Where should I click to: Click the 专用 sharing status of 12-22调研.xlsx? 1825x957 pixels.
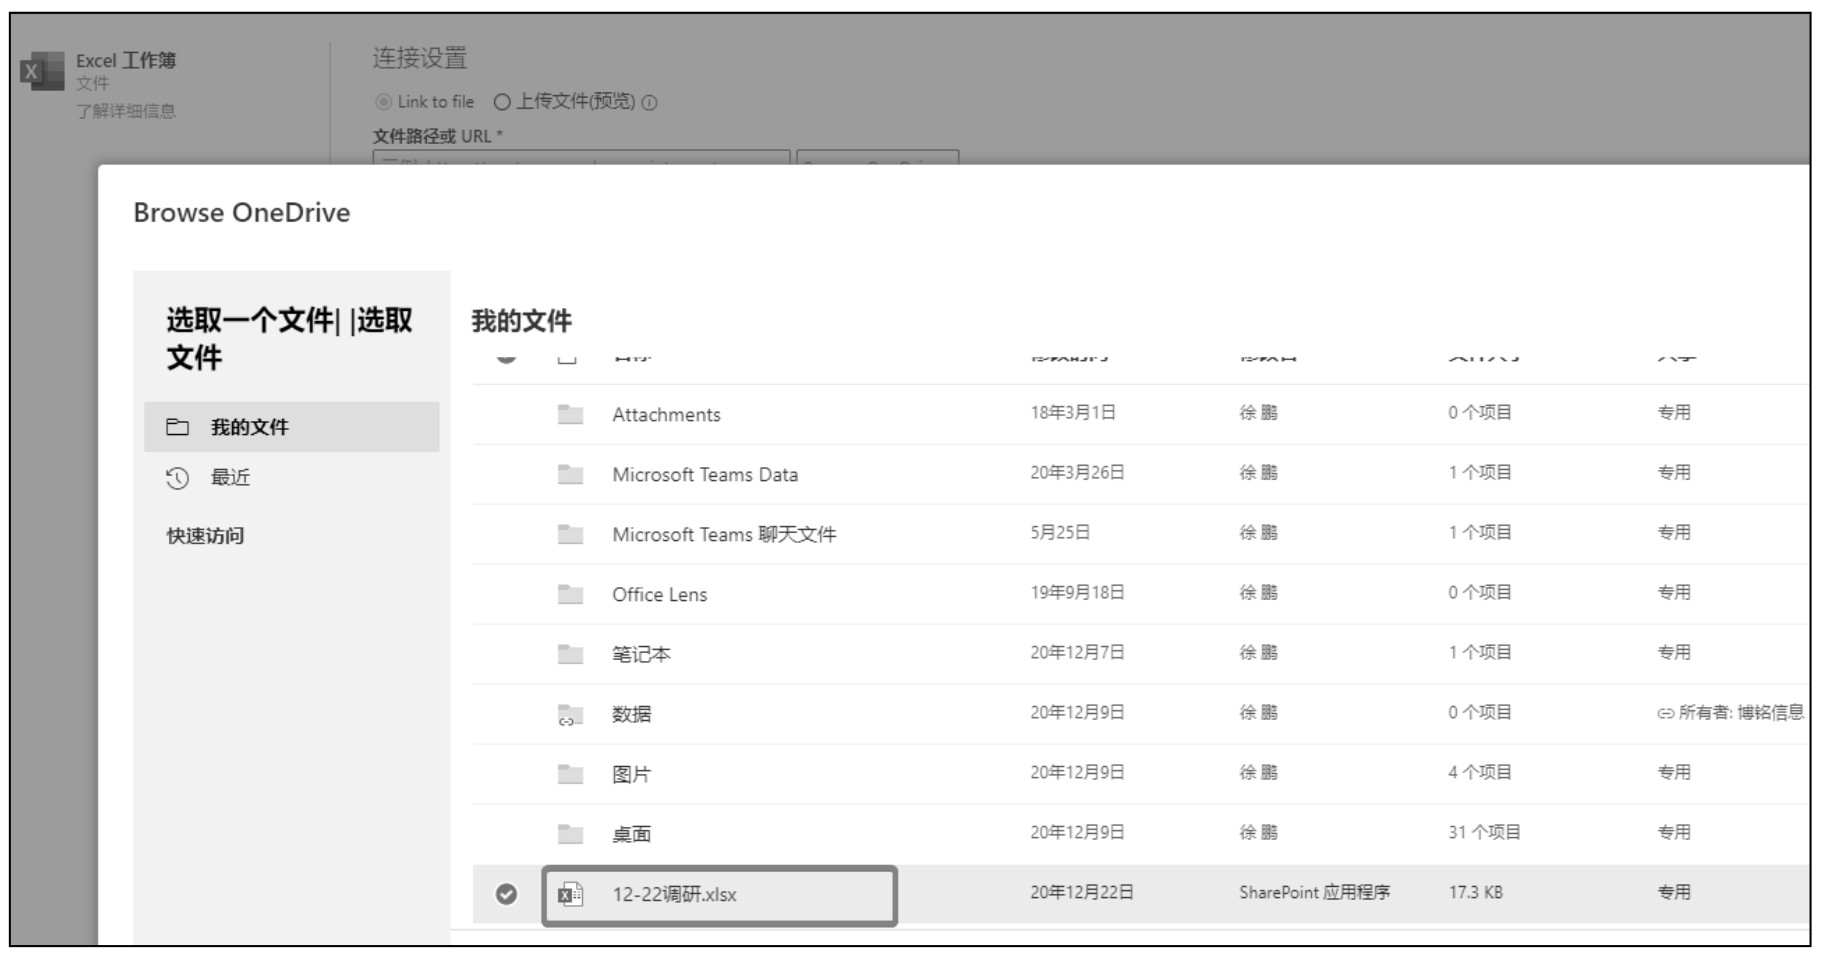point(1674,893)
